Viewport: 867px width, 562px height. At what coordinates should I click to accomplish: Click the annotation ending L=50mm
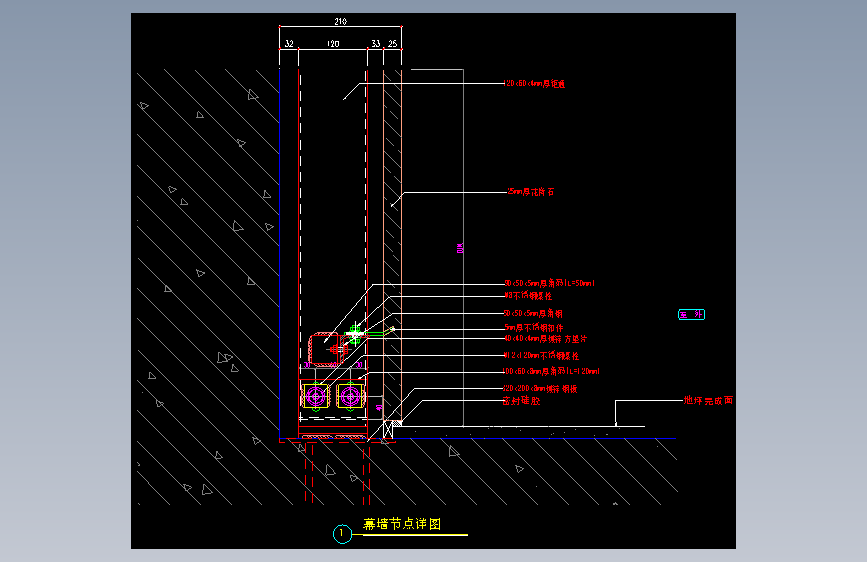point(549,283)
